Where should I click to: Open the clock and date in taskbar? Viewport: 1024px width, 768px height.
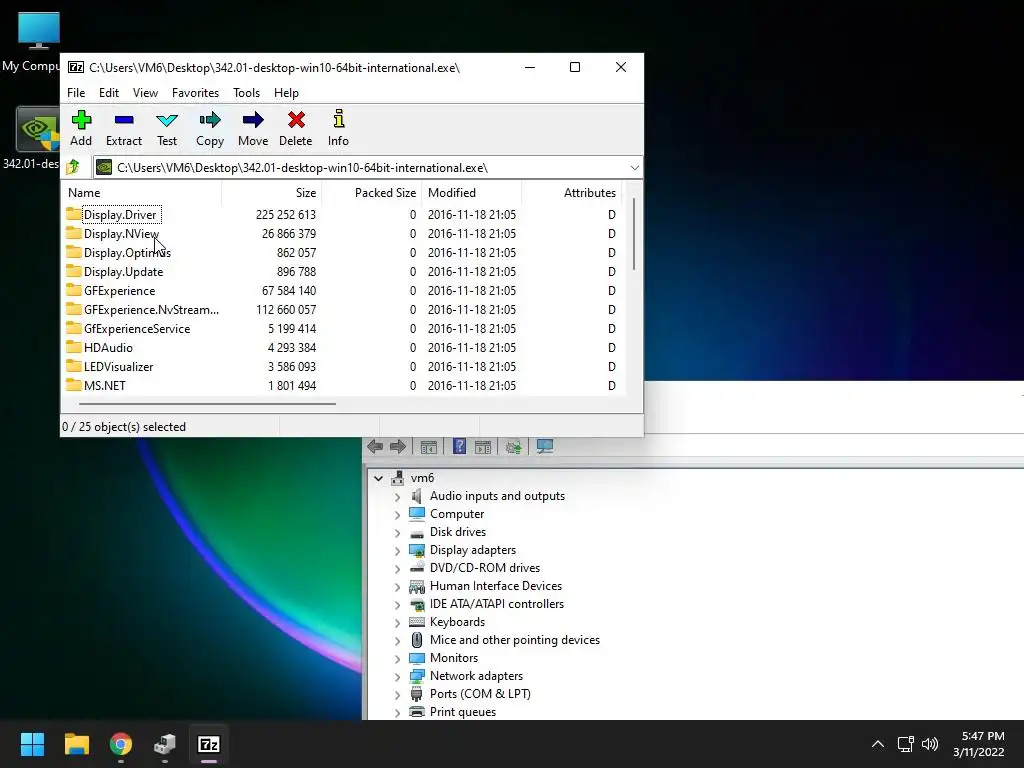pyautogui.click(x=980, y=744)
